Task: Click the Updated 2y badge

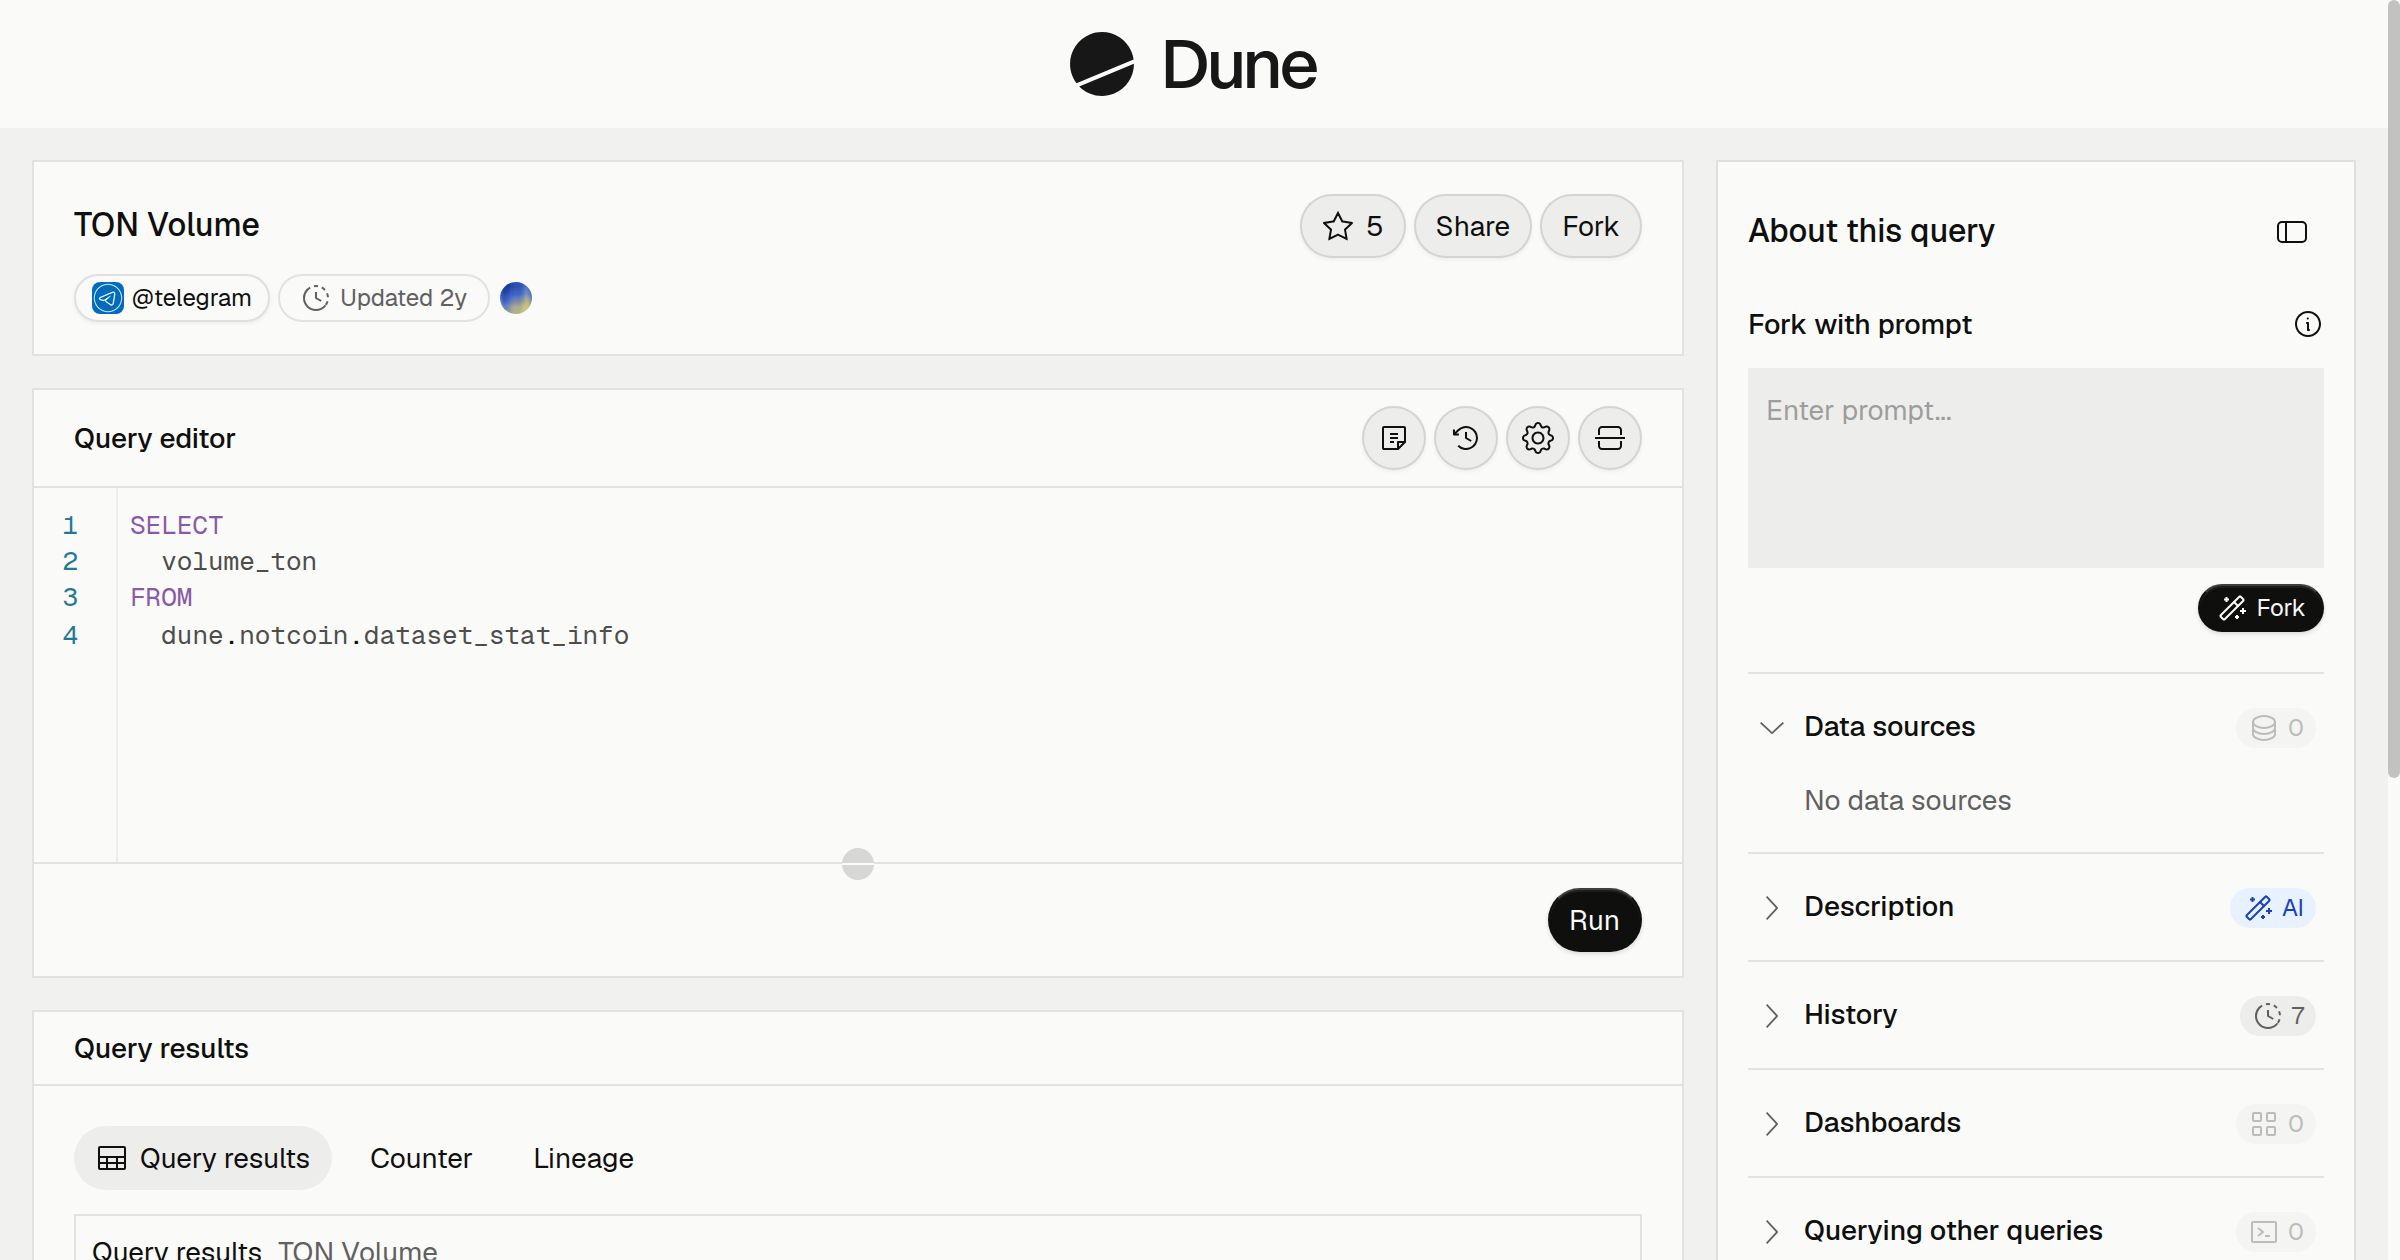Action: point(384,298)
